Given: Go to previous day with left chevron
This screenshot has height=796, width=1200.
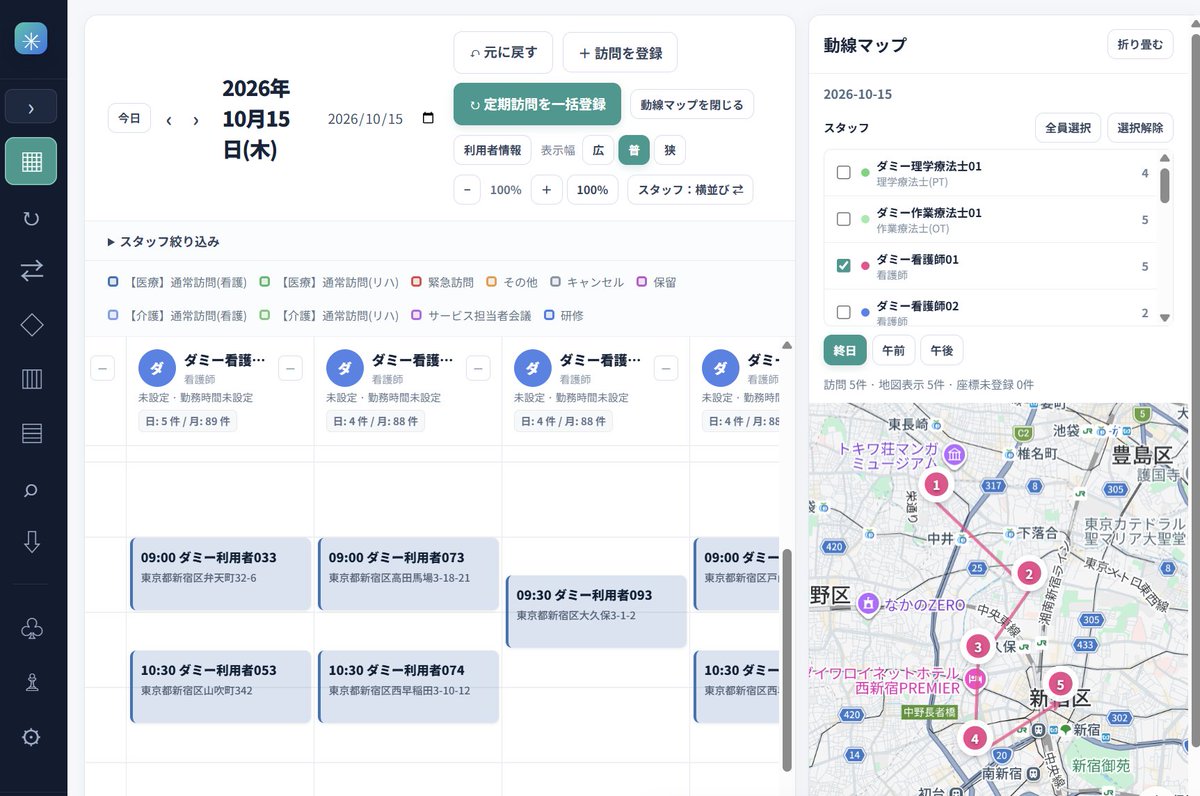Looking at the screenshot, I should (169, 119).
